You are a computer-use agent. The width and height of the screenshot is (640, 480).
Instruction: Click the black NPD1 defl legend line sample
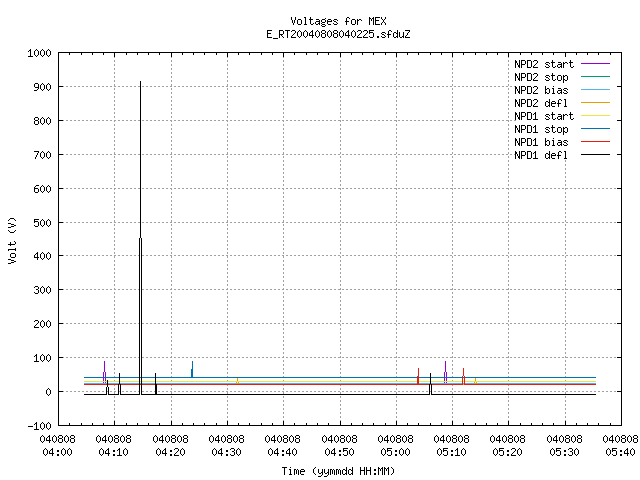point(596,155)
